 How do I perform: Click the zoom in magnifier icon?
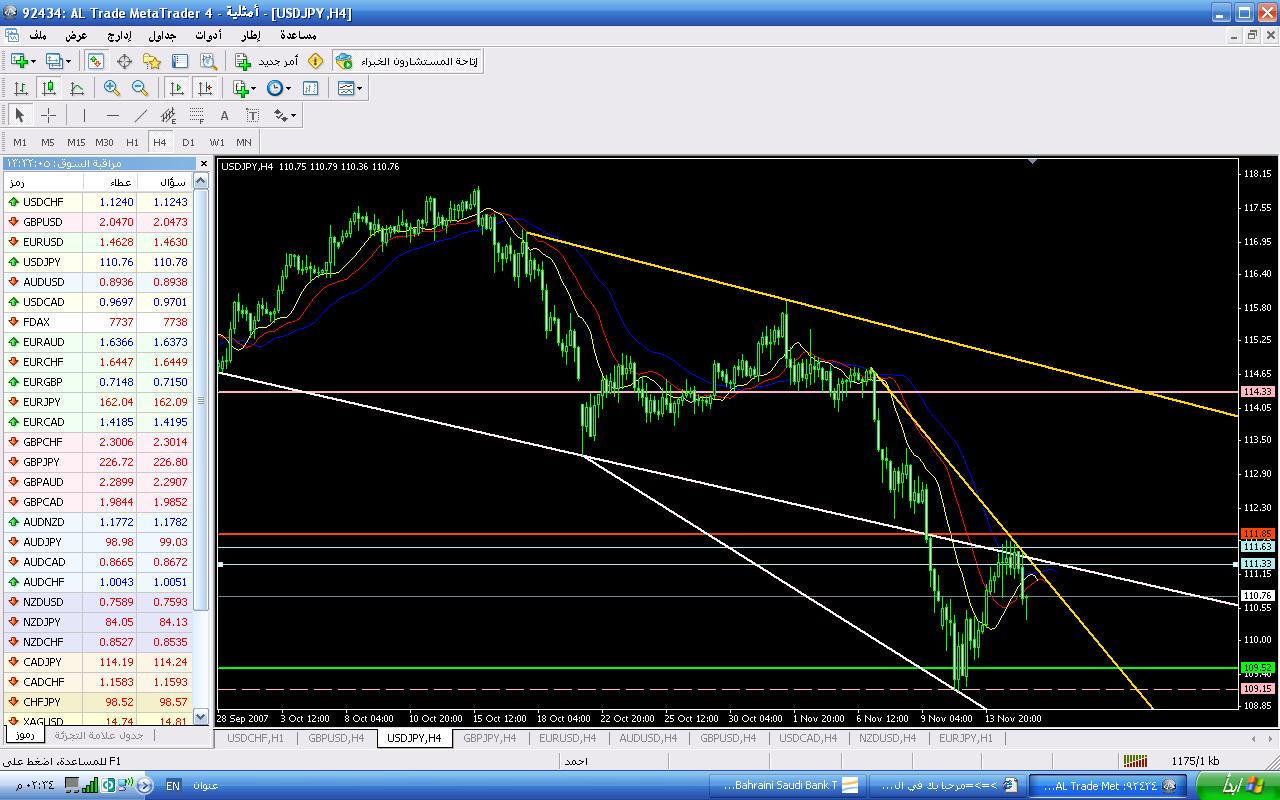click(112, 88)
